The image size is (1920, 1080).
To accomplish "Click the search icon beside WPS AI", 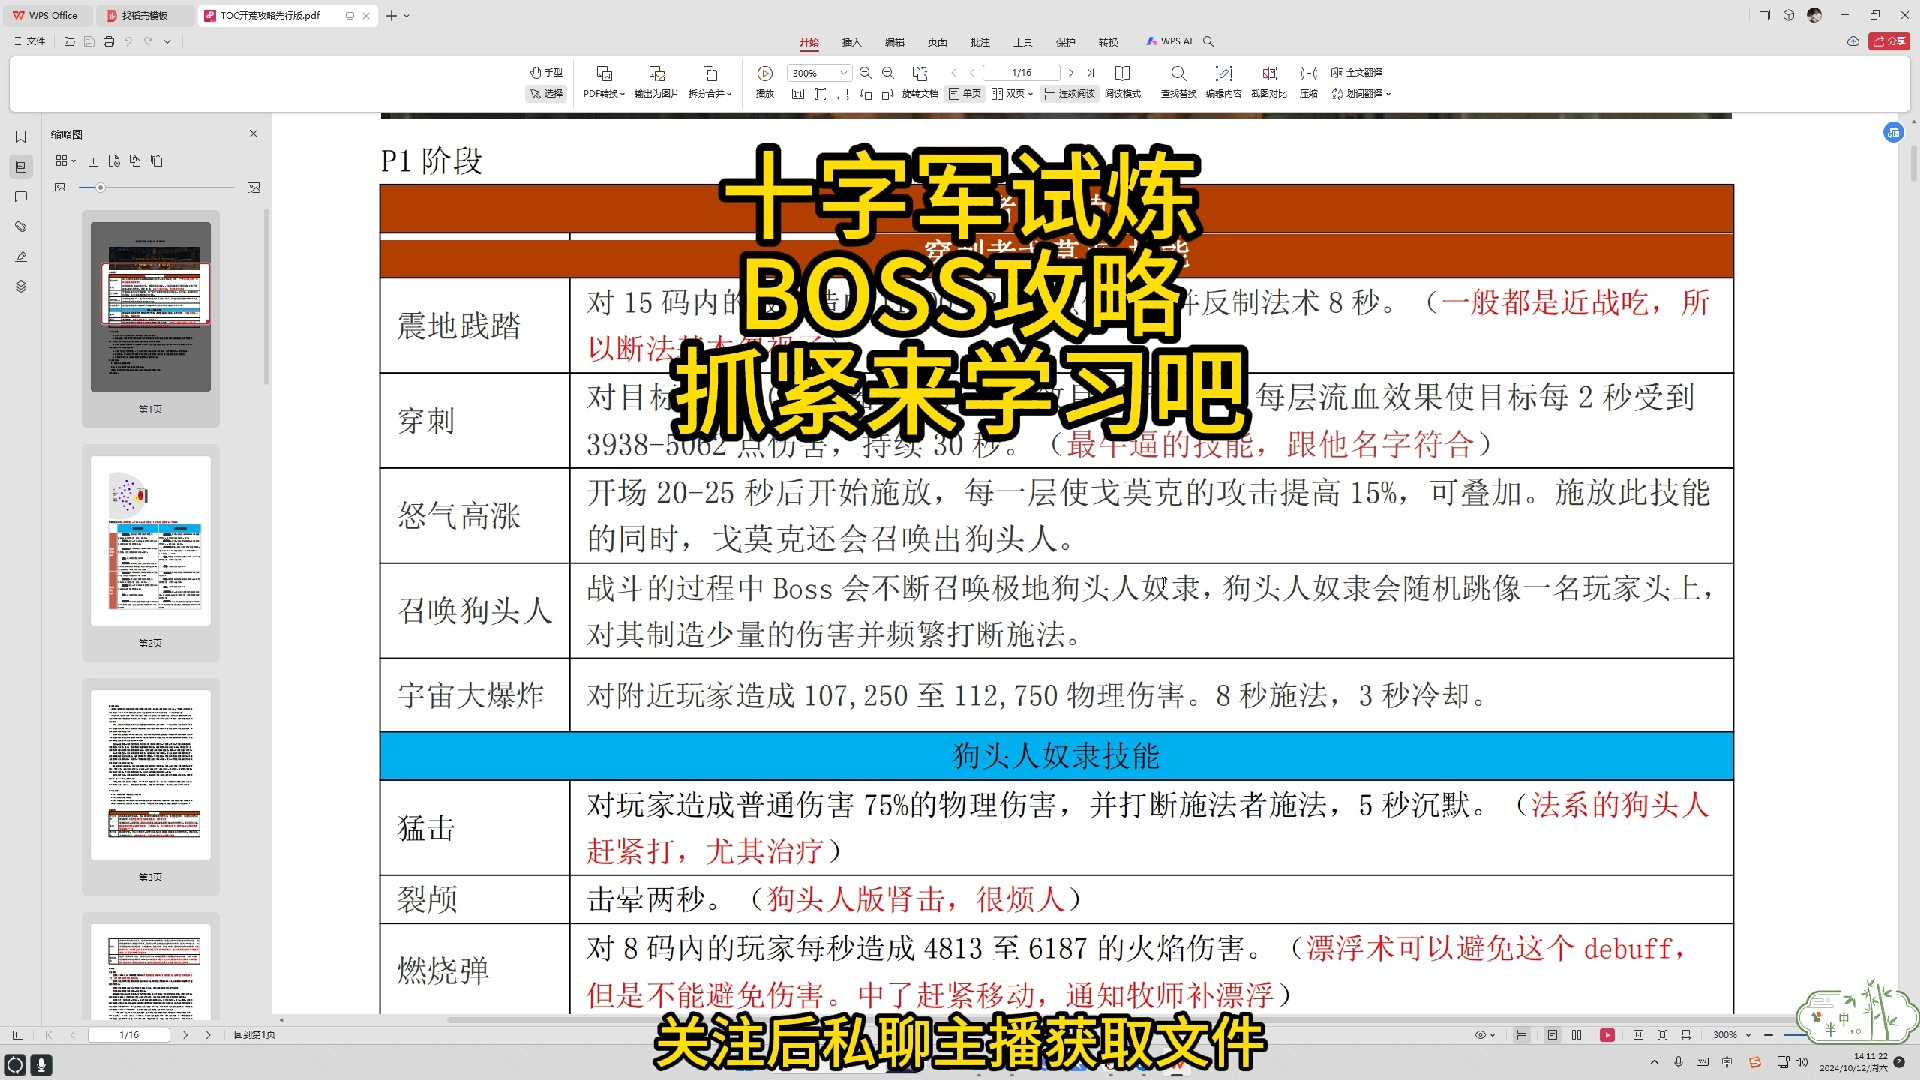I will [x=1208, y=41].
